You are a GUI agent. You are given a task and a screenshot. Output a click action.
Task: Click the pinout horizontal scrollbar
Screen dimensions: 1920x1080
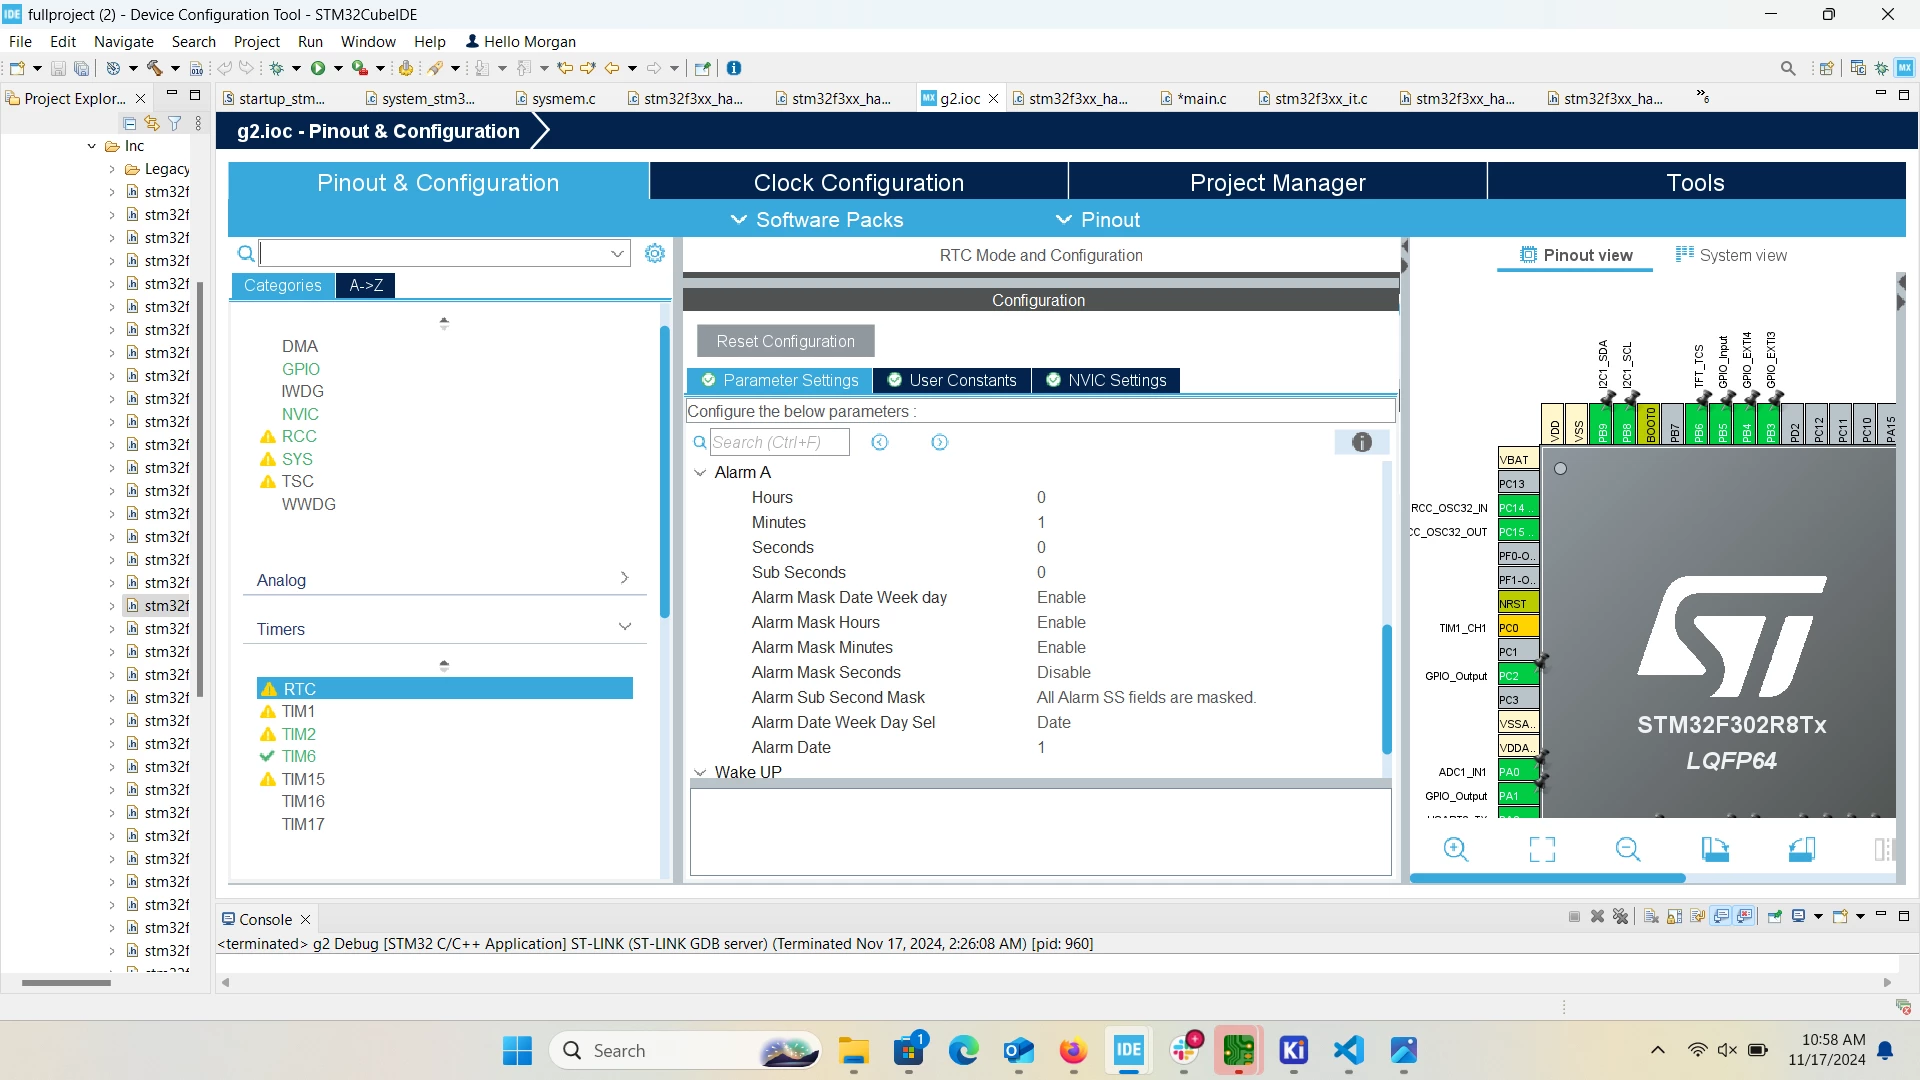tap(1548, 878)
